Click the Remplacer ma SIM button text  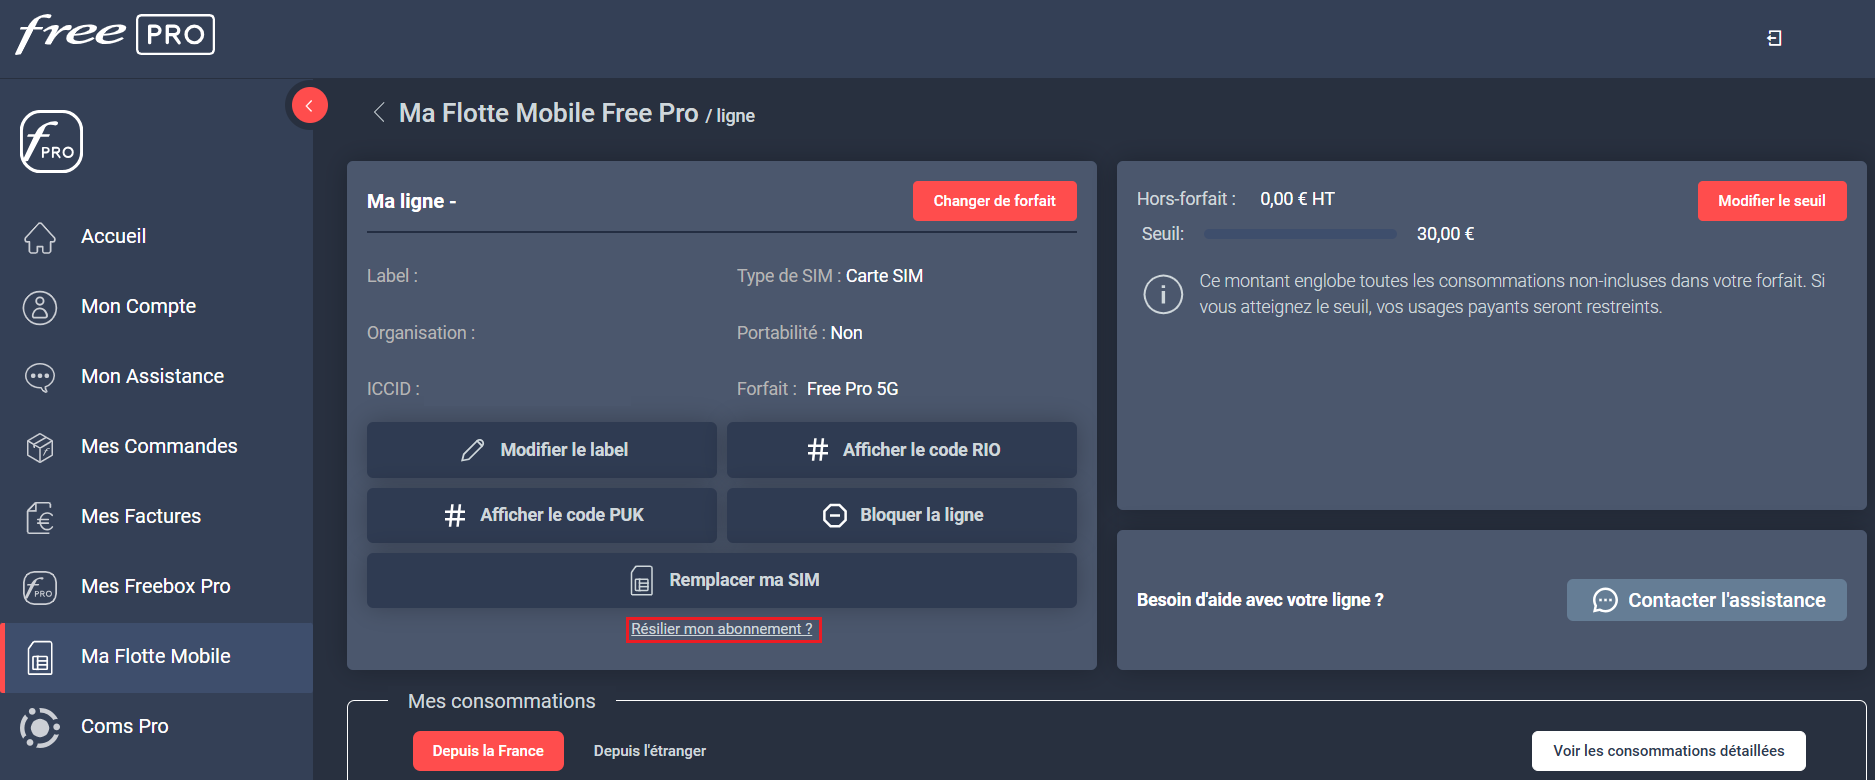744,580
